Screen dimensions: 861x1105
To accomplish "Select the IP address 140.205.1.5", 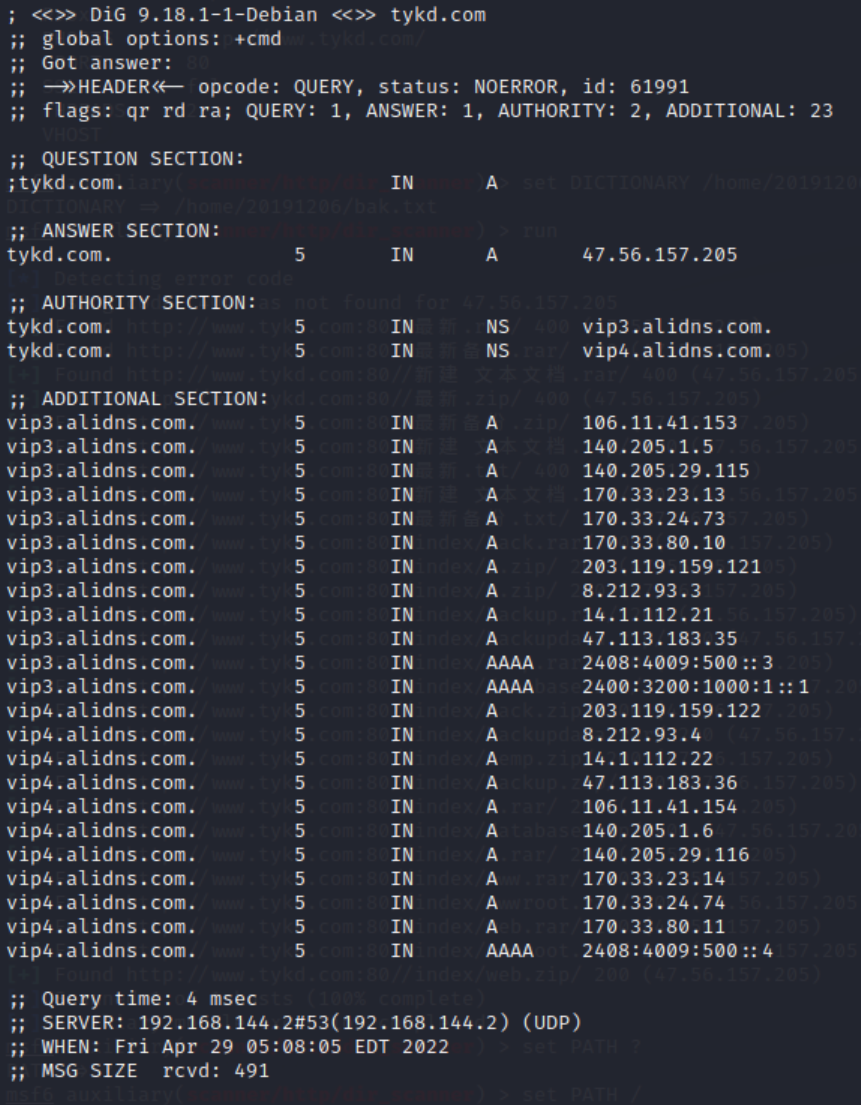I will point(648,447).
